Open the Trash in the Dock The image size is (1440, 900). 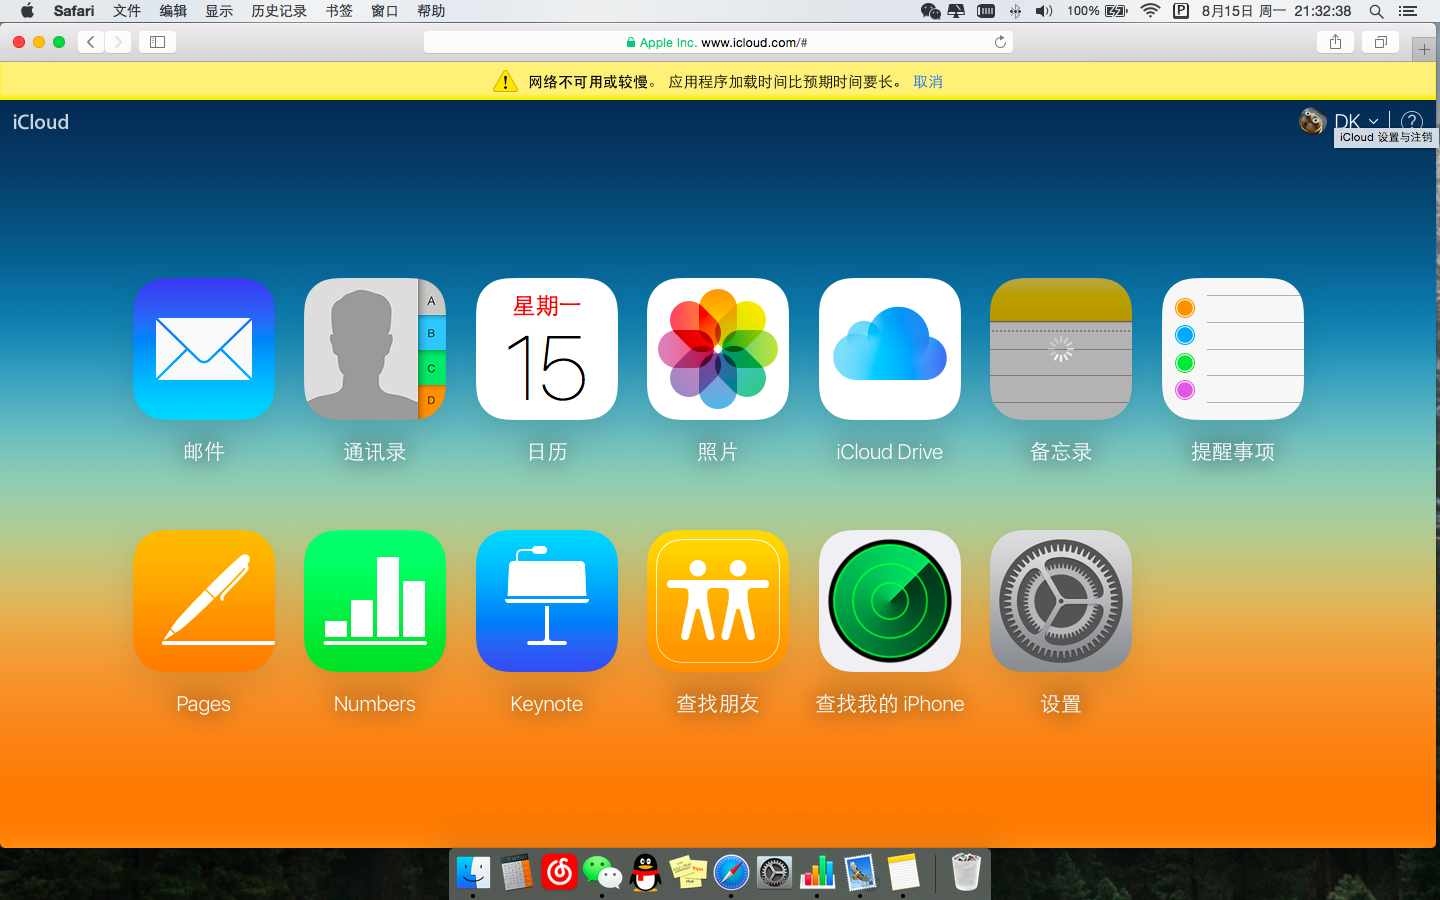(966, 872)
